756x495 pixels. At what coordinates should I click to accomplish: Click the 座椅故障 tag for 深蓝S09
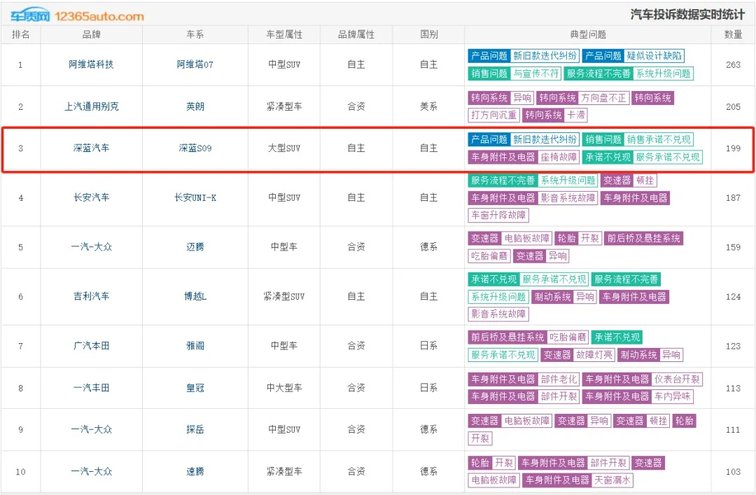[558, 157]
